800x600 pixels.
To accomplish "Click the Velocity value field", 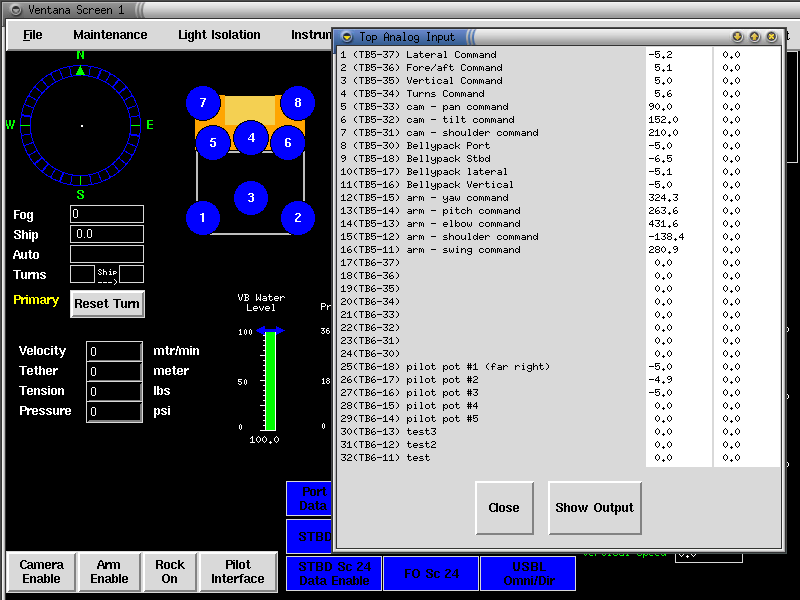I will pos(114,351).
